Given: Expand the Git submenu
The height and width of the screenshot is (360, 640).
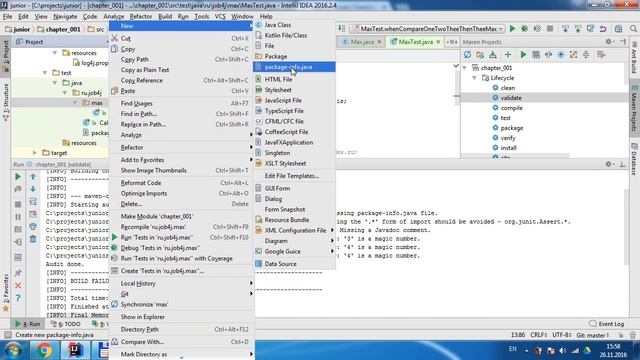Looking at the screenshot, I should [x=181, y=294].
